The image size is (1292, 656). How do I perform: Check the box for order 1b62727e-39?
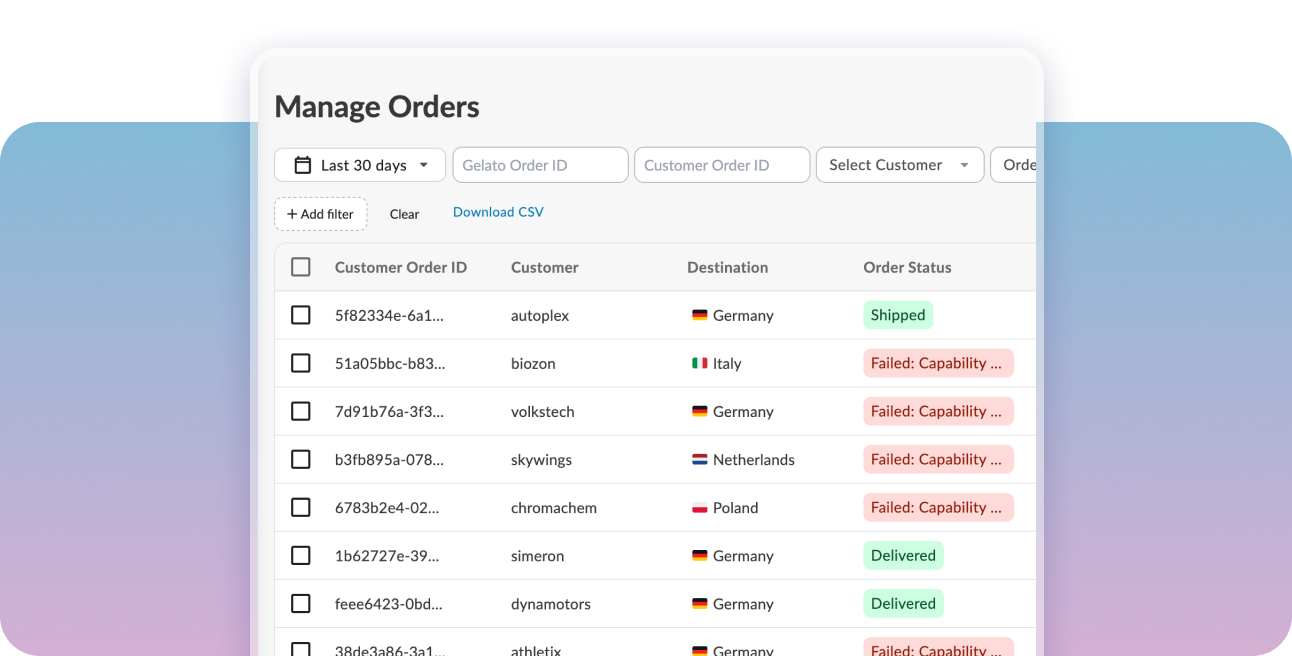click(301, 555)
